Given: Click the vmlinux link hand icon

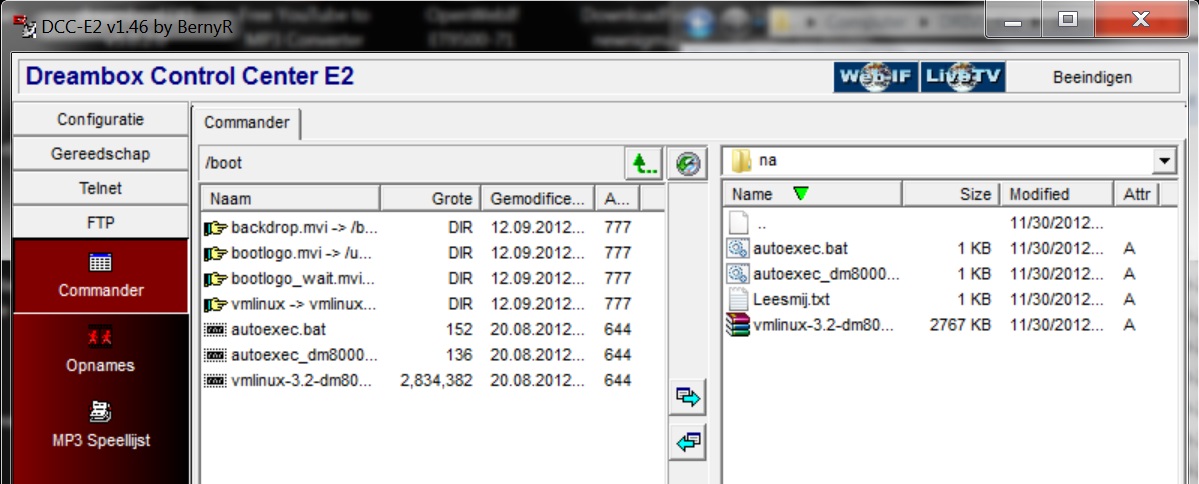Looking at the screenshot, I should click(216, 304).
